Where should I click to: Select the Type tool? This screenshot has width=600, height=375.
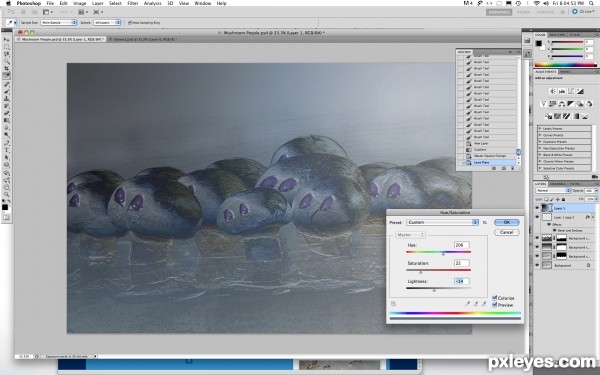(7, 150)
